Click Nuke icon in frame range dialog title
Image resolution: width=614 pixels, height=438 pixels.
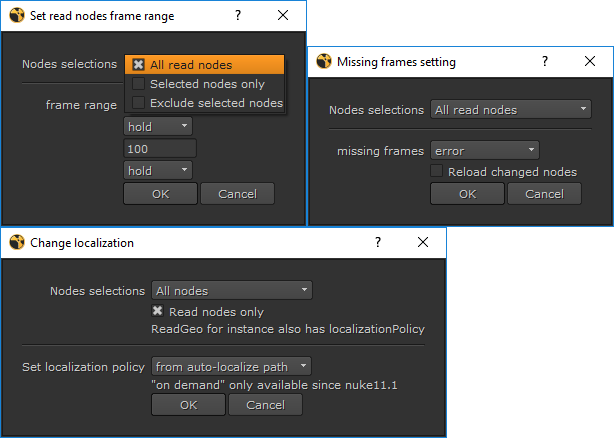tap(16, 16)
